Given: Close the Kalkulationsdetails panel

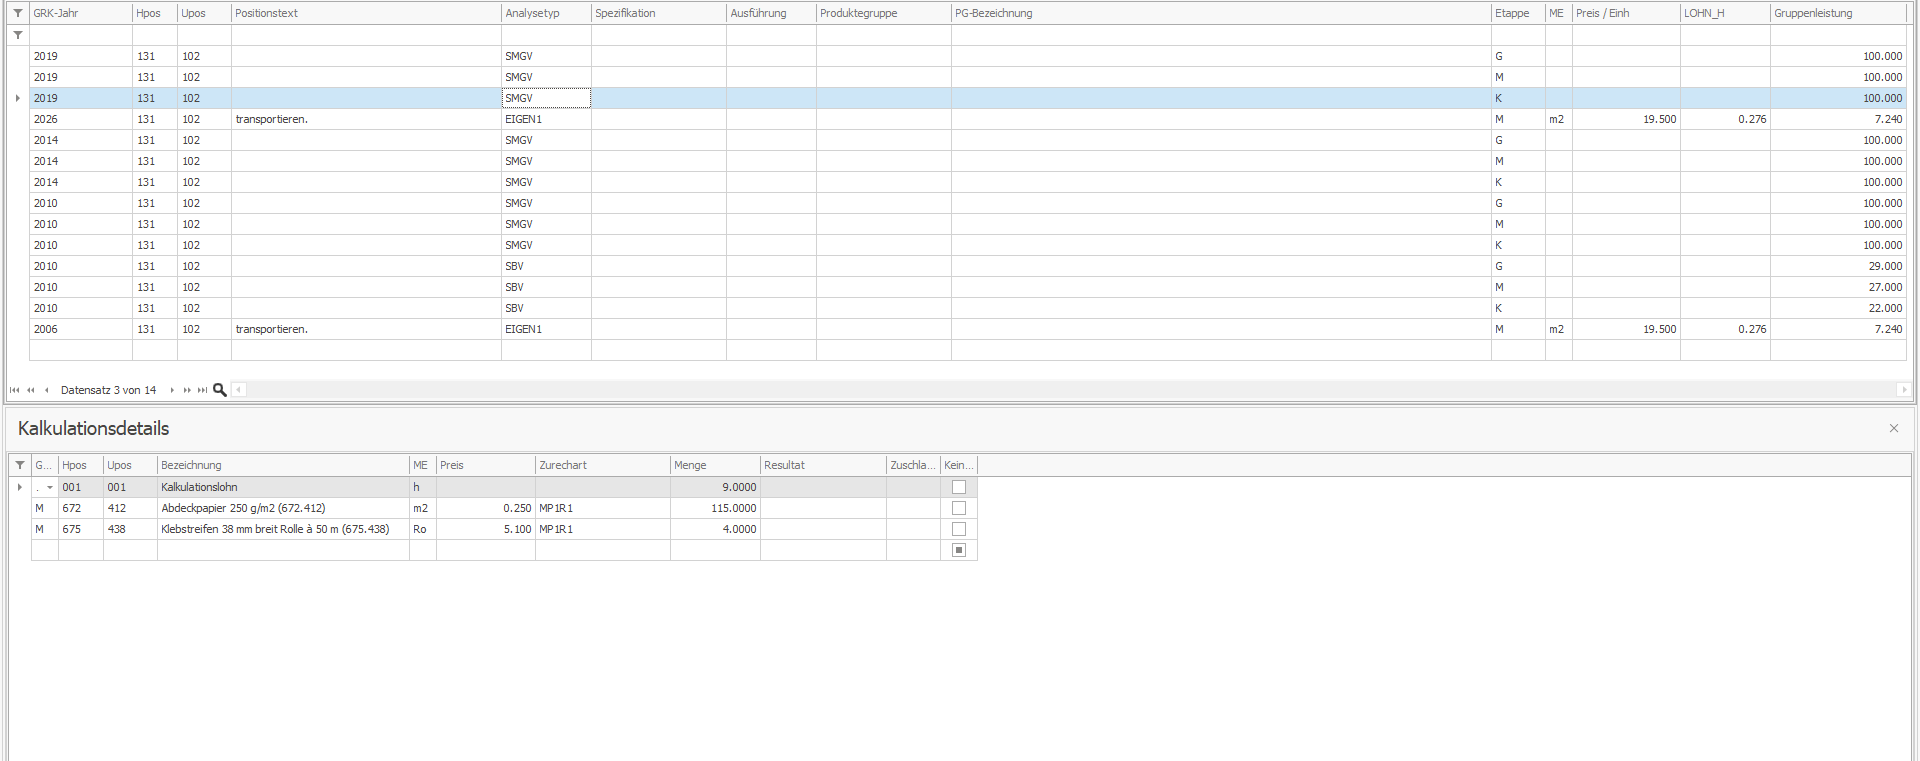Looking at the screenshot, I should pos(1893,428).
